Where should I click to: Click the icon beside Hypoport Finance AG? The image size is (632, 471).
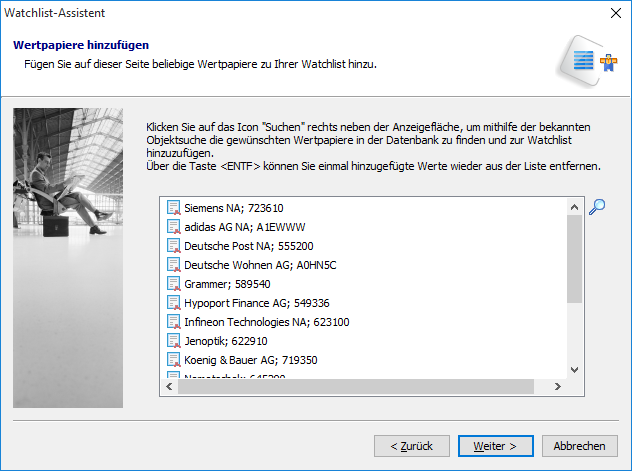pos(174,303)
